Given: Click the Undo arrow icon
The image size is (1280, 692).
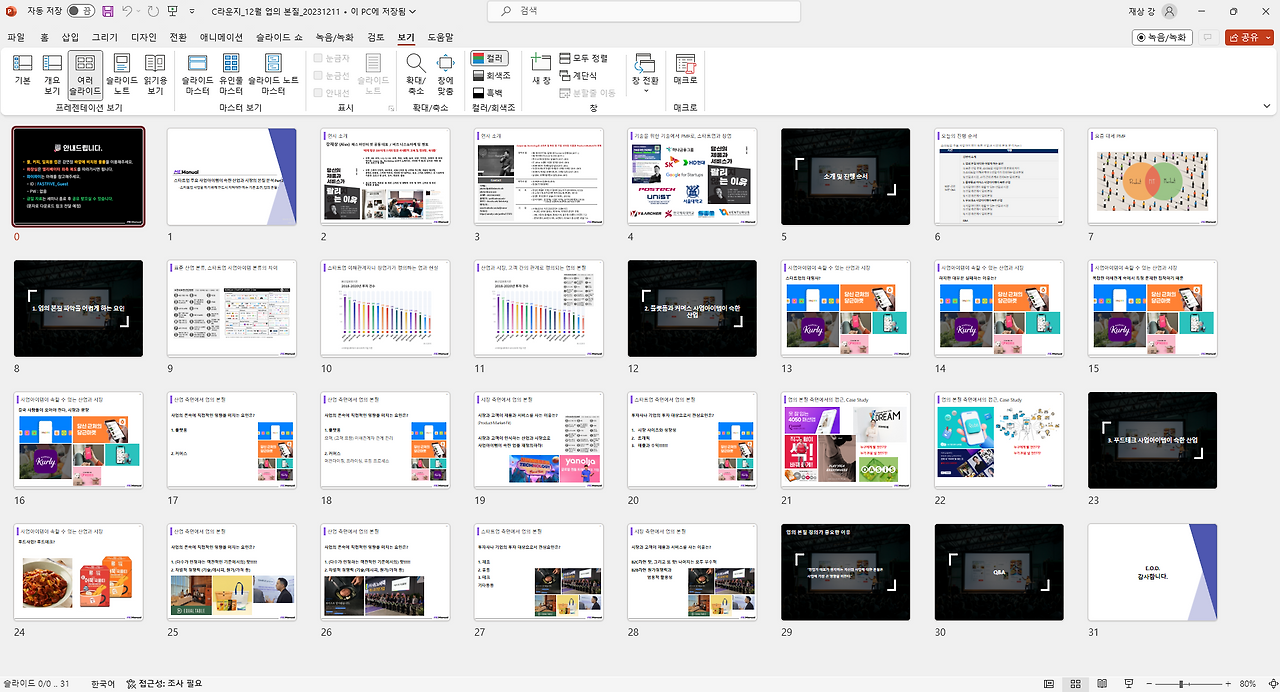Looking at the screenshot, I should 128,10.
